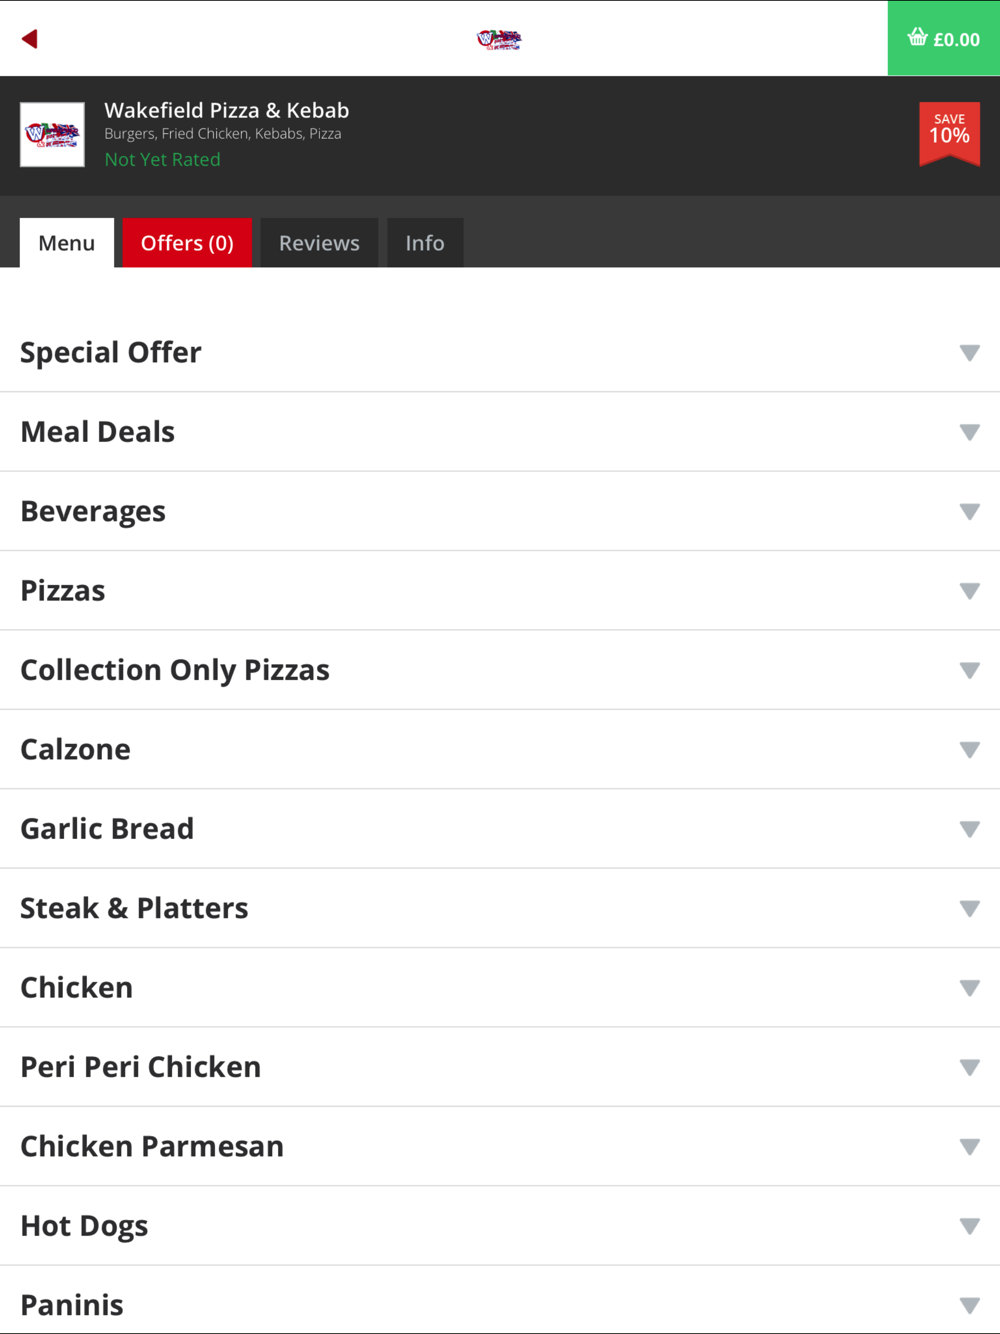Expand the Hot Dogs arrow
Screen dimensions: 1000x1334
point(969,1226)
